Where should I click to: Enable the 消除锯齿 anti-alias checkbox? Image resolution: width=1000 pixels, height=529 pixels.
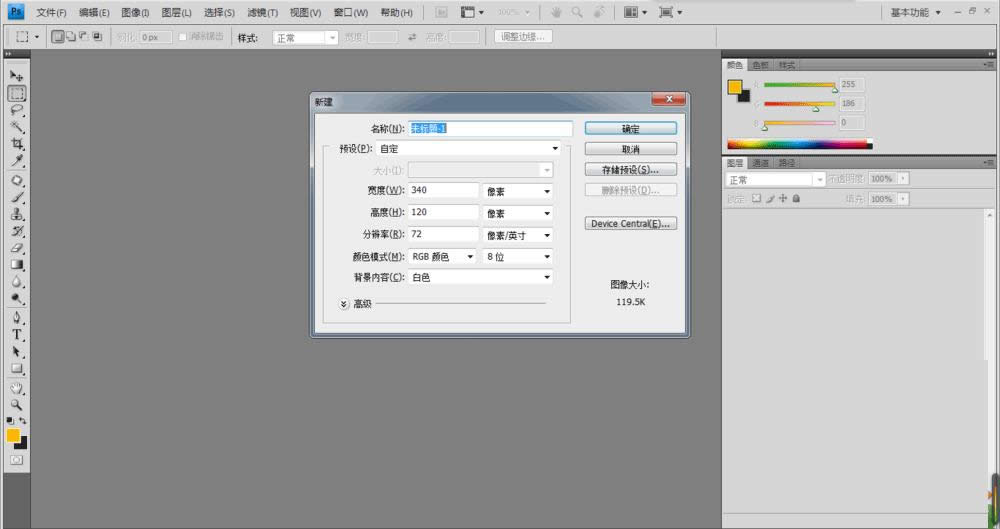[x=182, y=37]
